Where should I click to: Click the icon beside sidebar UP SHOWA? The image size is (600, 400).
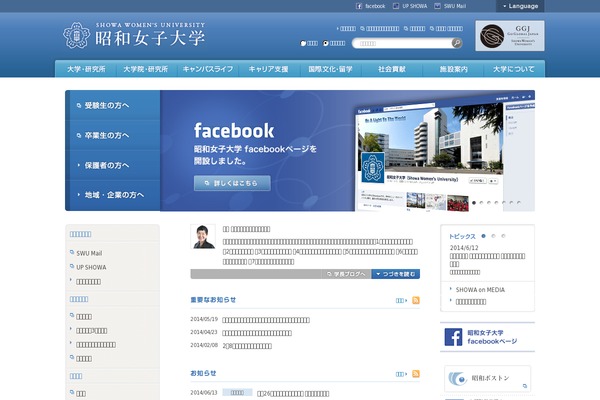click(x=72, y=266)
